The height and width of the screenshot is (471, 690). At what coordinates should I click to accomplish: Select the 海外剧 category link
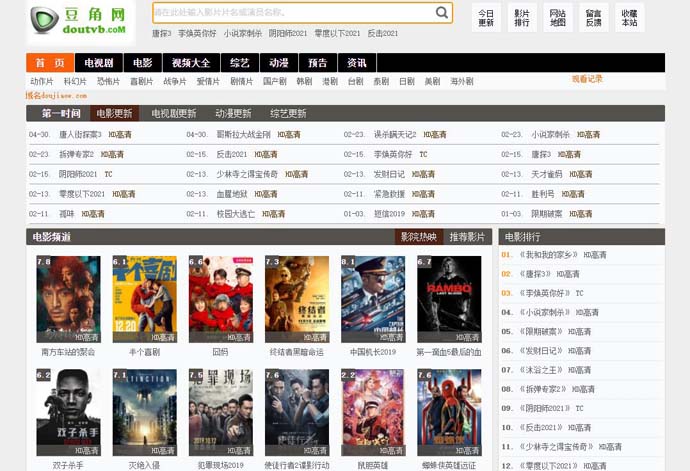462,81
